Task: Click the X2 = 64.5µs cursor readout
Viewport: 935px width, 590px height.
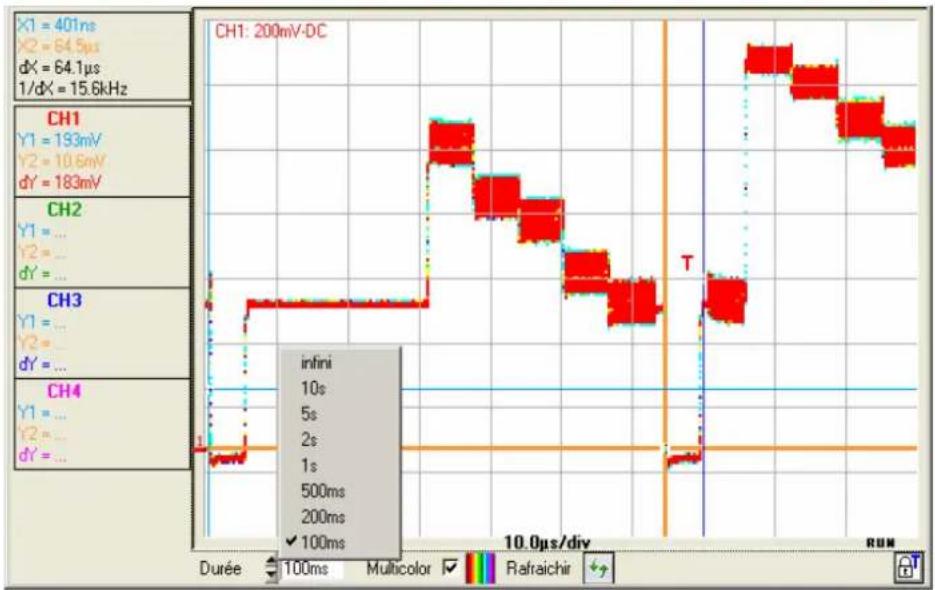Action: click(x=58, y=46)
